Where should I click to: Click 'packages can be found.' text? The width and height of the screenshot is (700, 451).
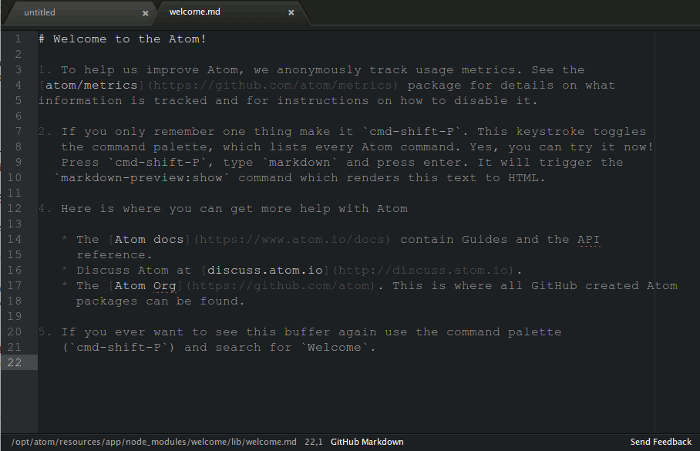pyautogui.click(x=160, y=301)
